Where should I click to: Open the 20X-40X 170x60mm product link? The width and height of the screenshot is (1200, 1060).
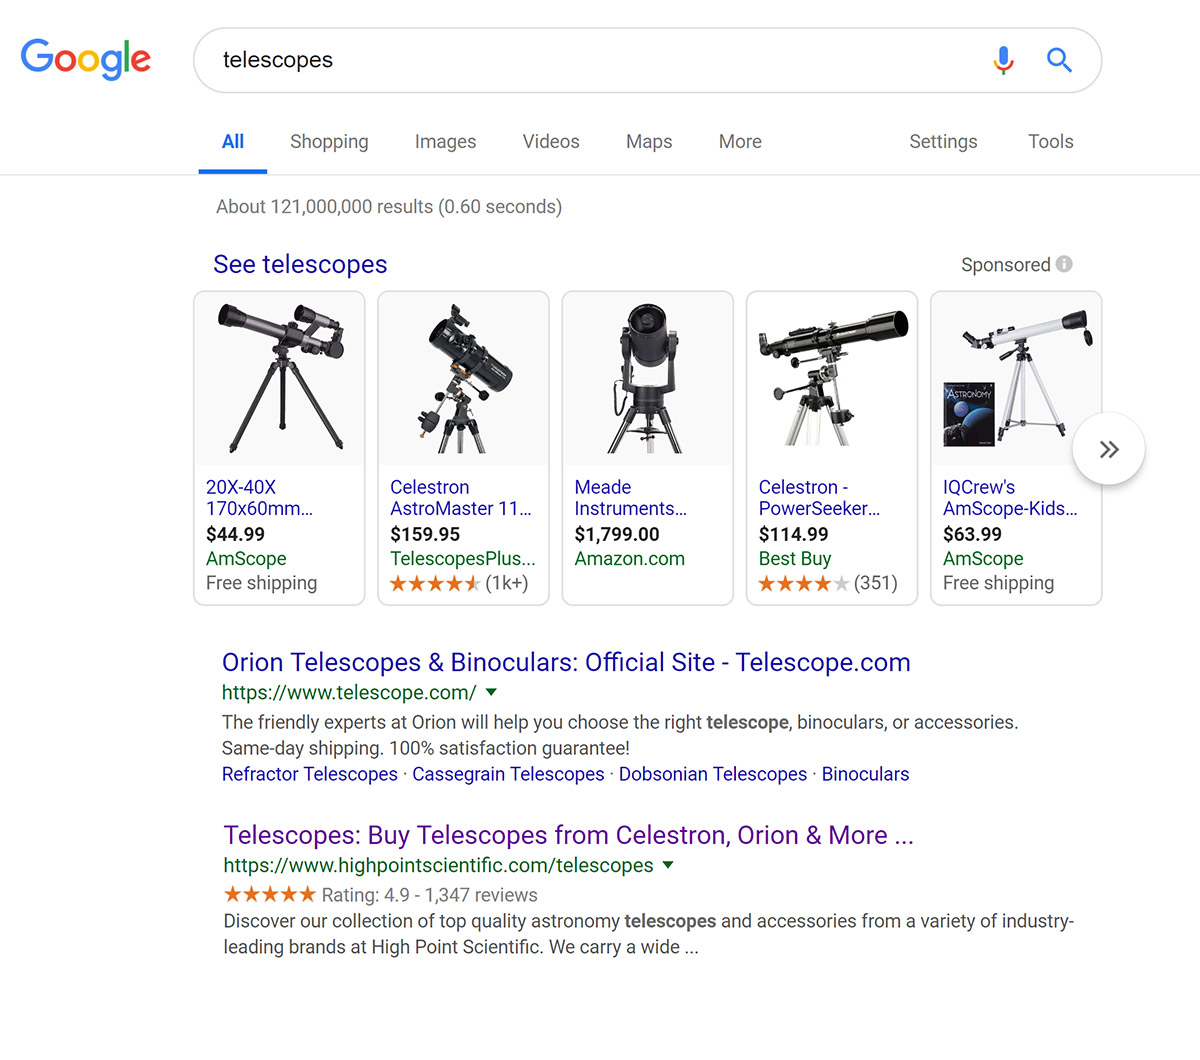point(259,498)
